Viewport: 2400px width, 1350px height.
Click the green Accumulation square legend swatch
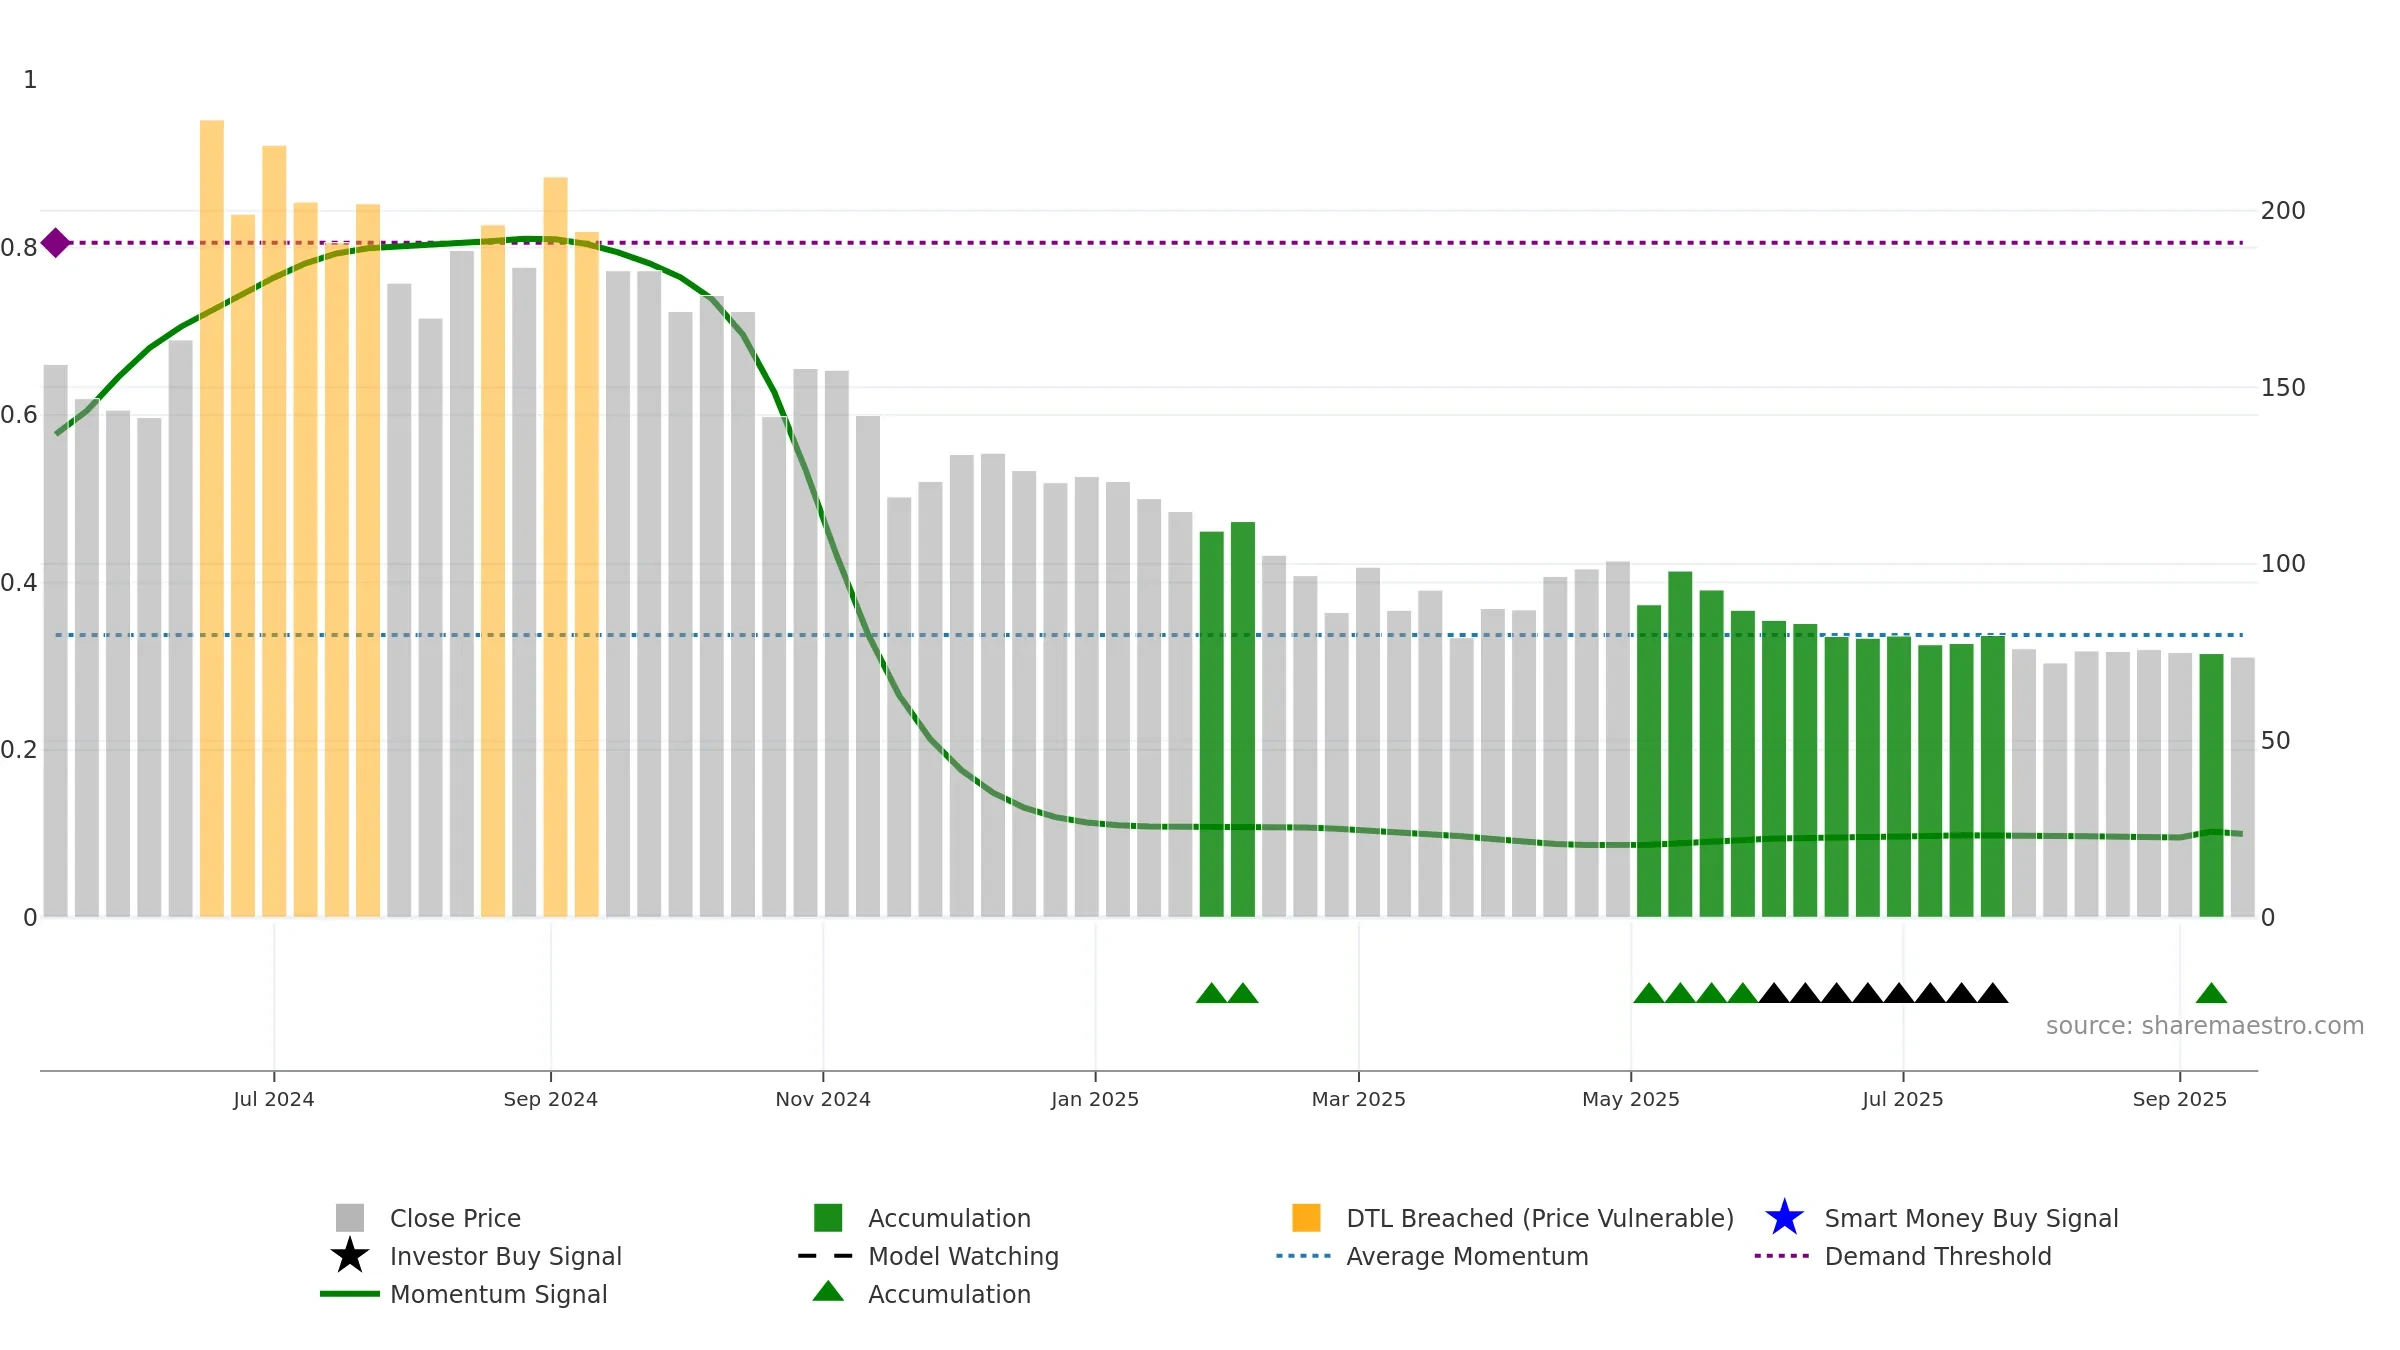[x=828, y=1218]
